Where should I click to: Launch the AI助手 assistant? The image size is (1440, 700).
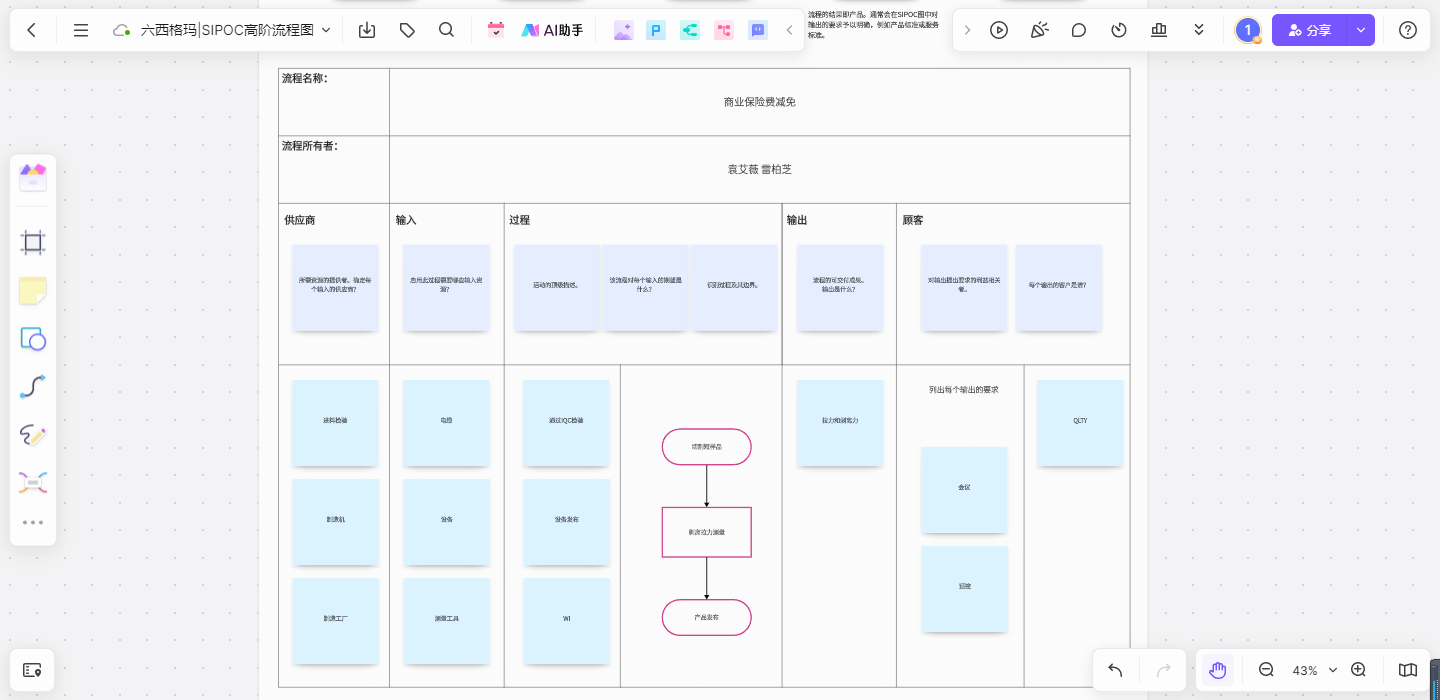click(x=552, y=30)
